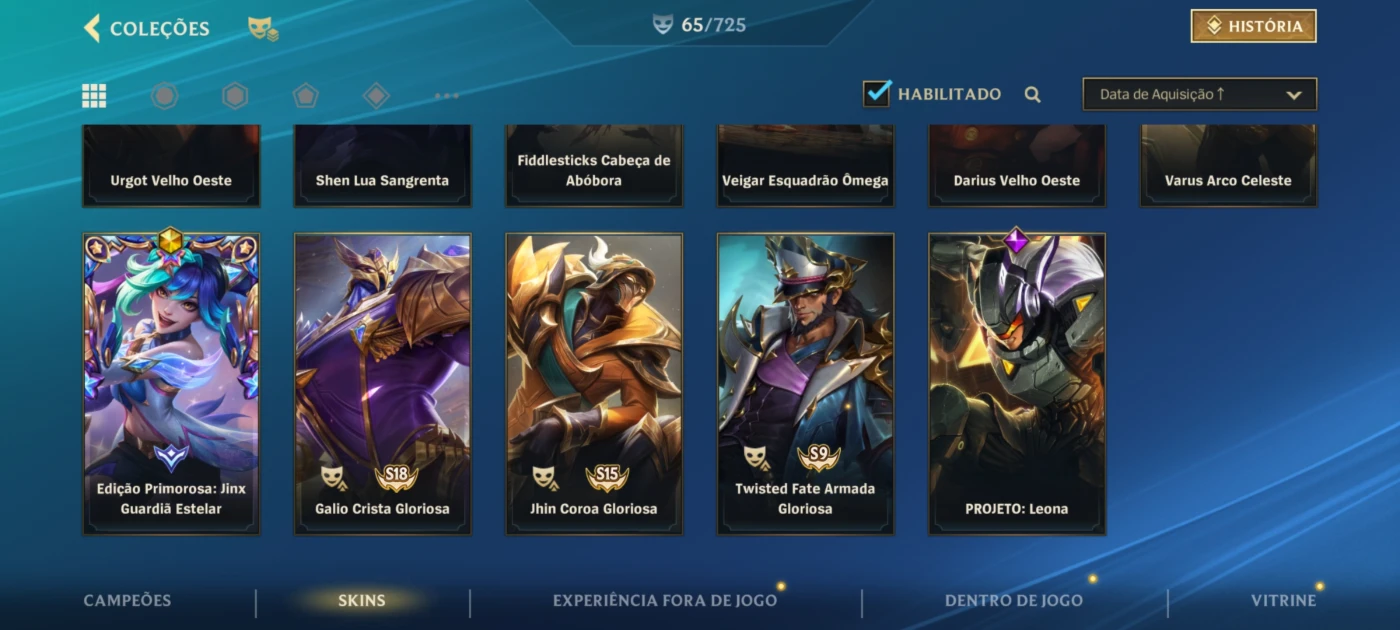Switch to the Dentro de Jogo tab
This screenshot has width=1400, height=630.
(x=1014, y=601)
